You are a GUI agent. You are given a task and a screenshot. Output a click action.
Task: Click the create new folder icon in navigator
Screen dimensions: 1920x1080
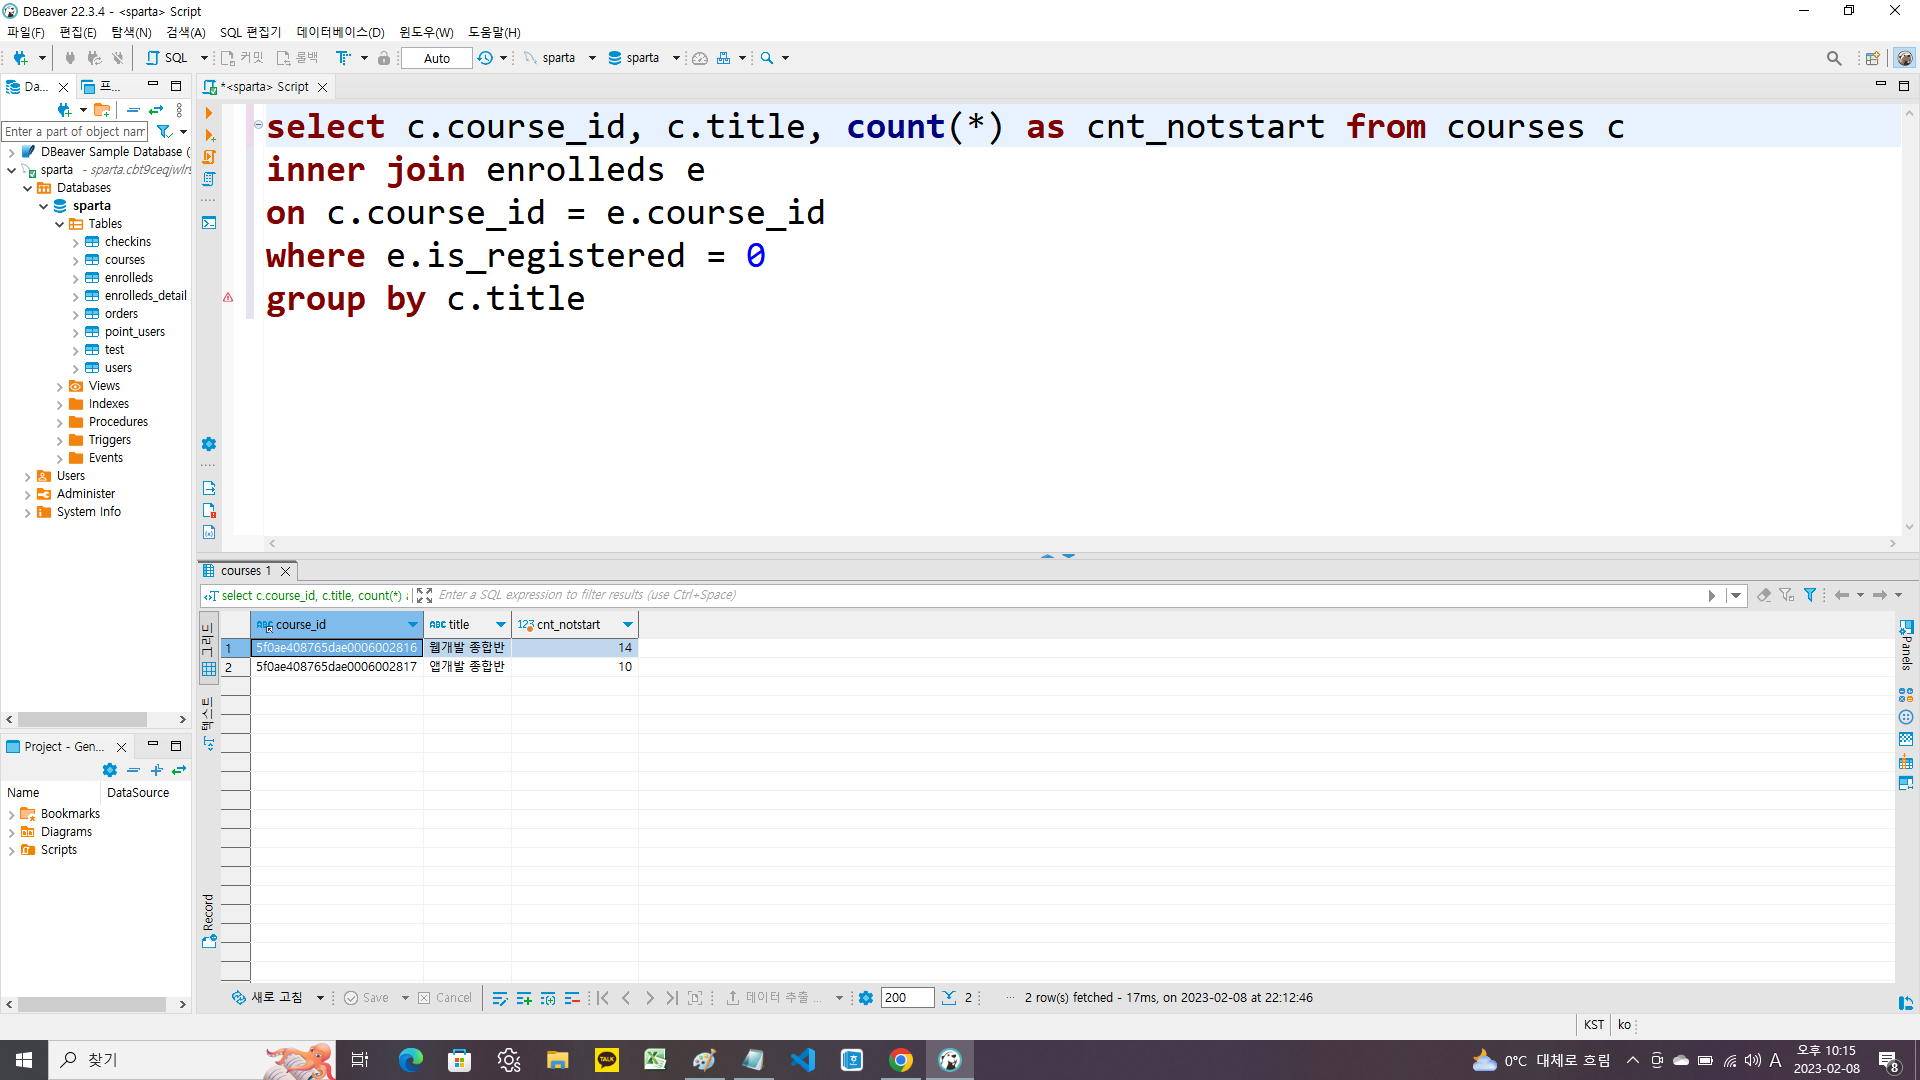(102, 110)
